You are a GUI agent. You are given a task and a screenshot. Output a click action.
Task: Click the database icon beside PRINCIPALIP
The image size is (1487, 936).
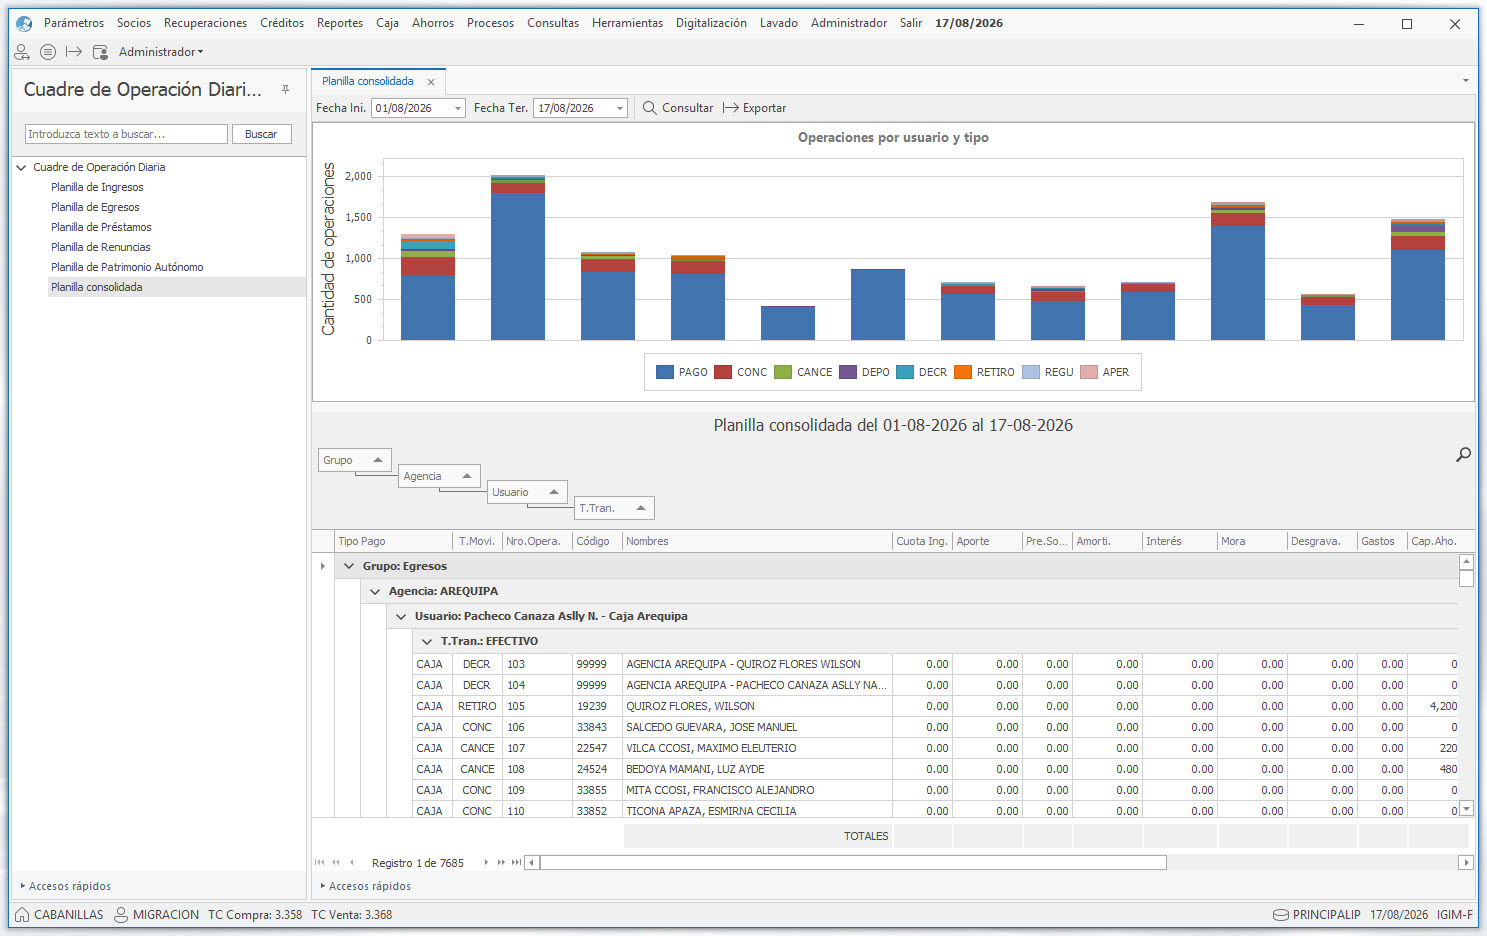(x=1280, y=915)
